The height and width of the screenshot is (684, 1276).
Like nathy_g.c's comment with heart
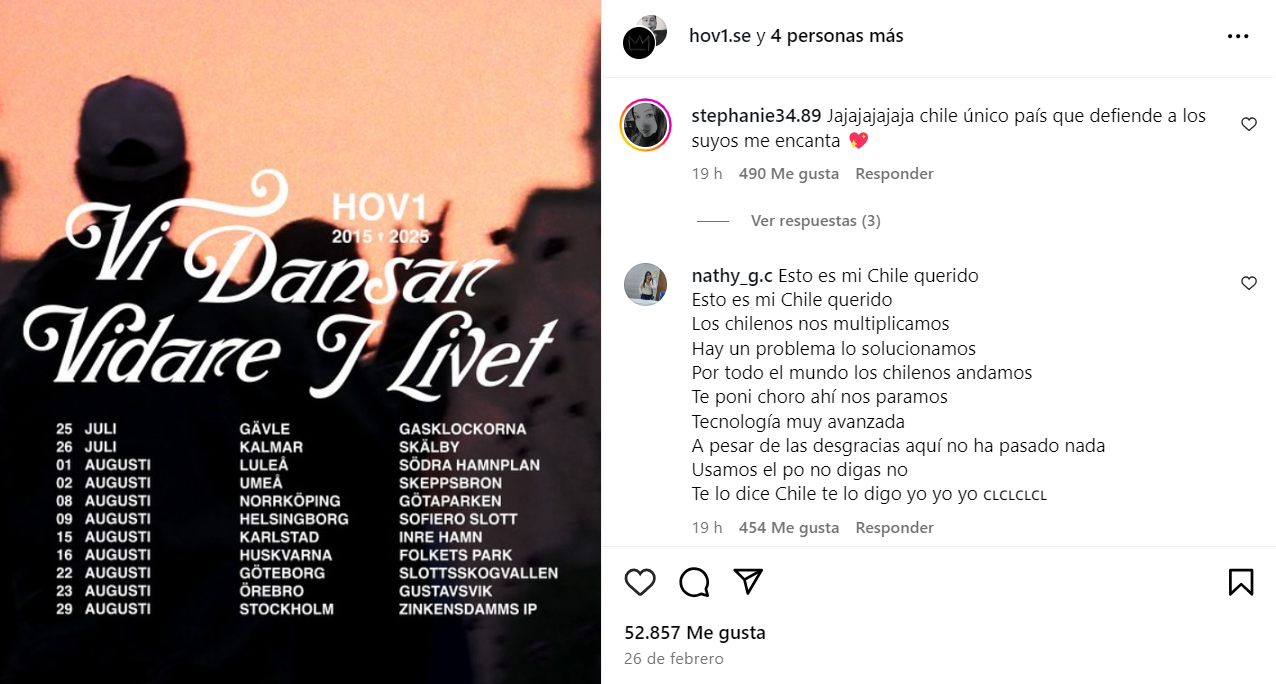(1248, 284)
